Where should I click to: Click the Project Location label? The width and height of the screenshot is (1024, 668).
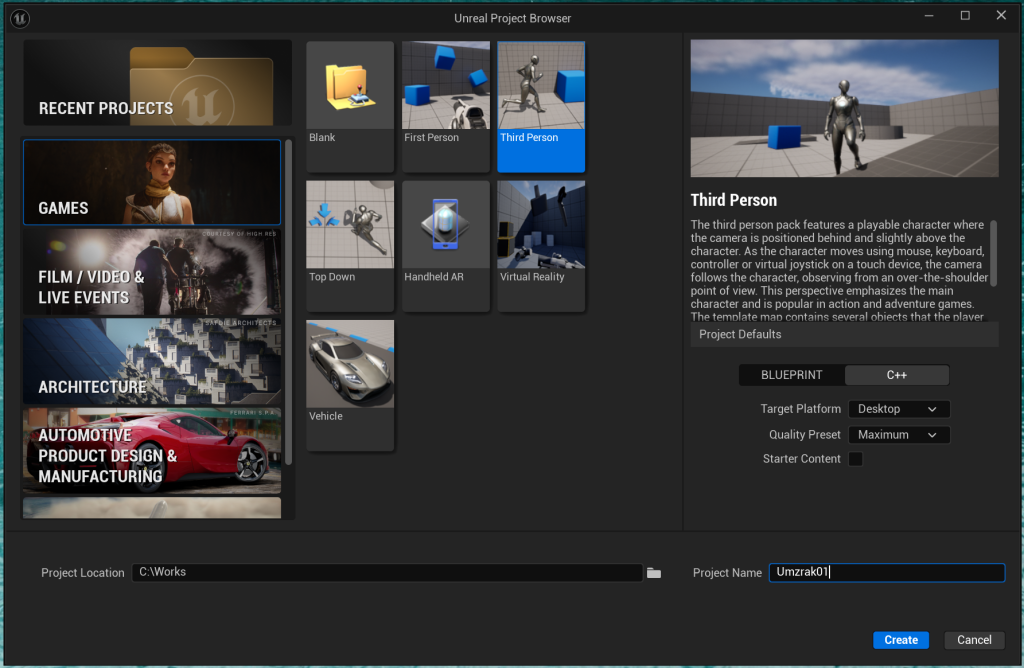[x=83, y=573]
